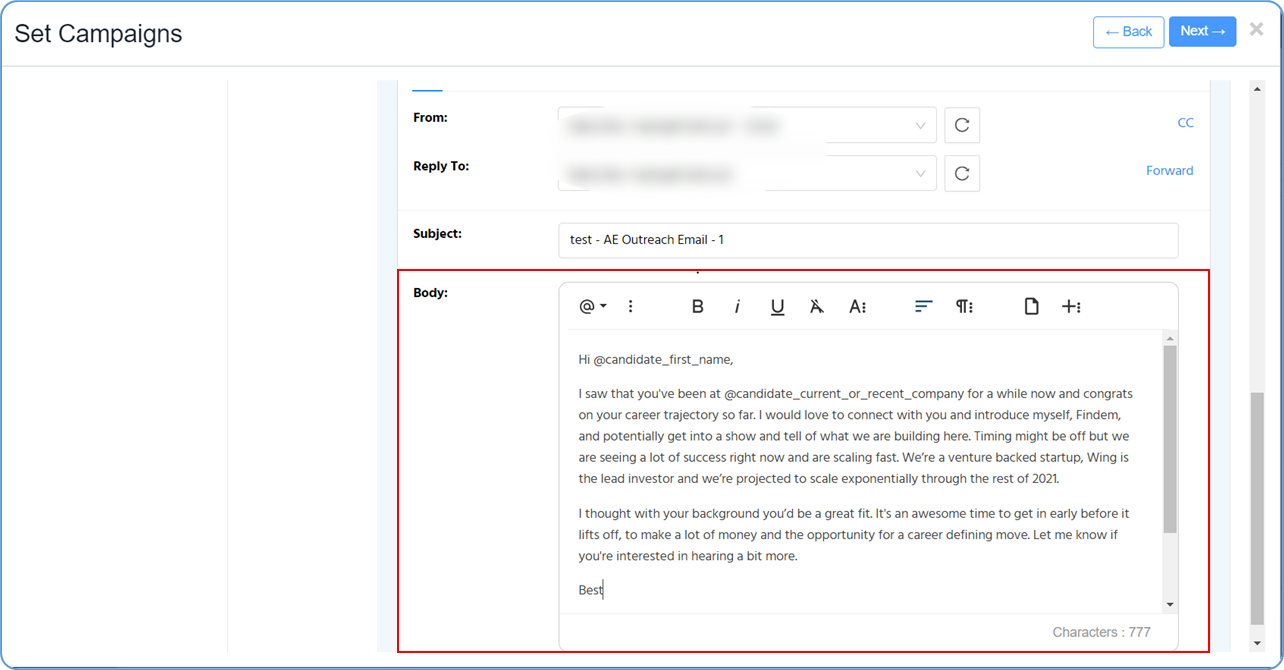
Task: Click the page template icon
Action: [x=1031, y=307]
